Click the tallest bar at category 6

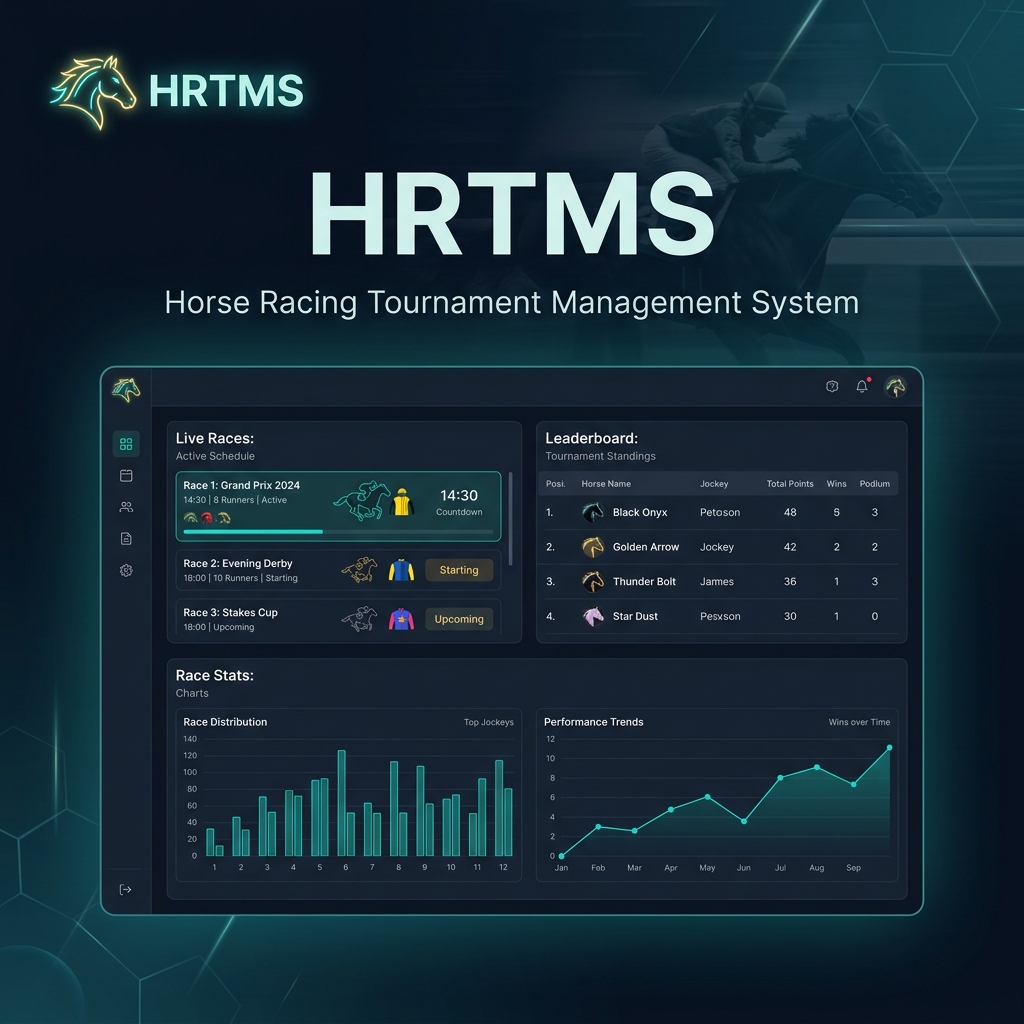click(342, 803)
